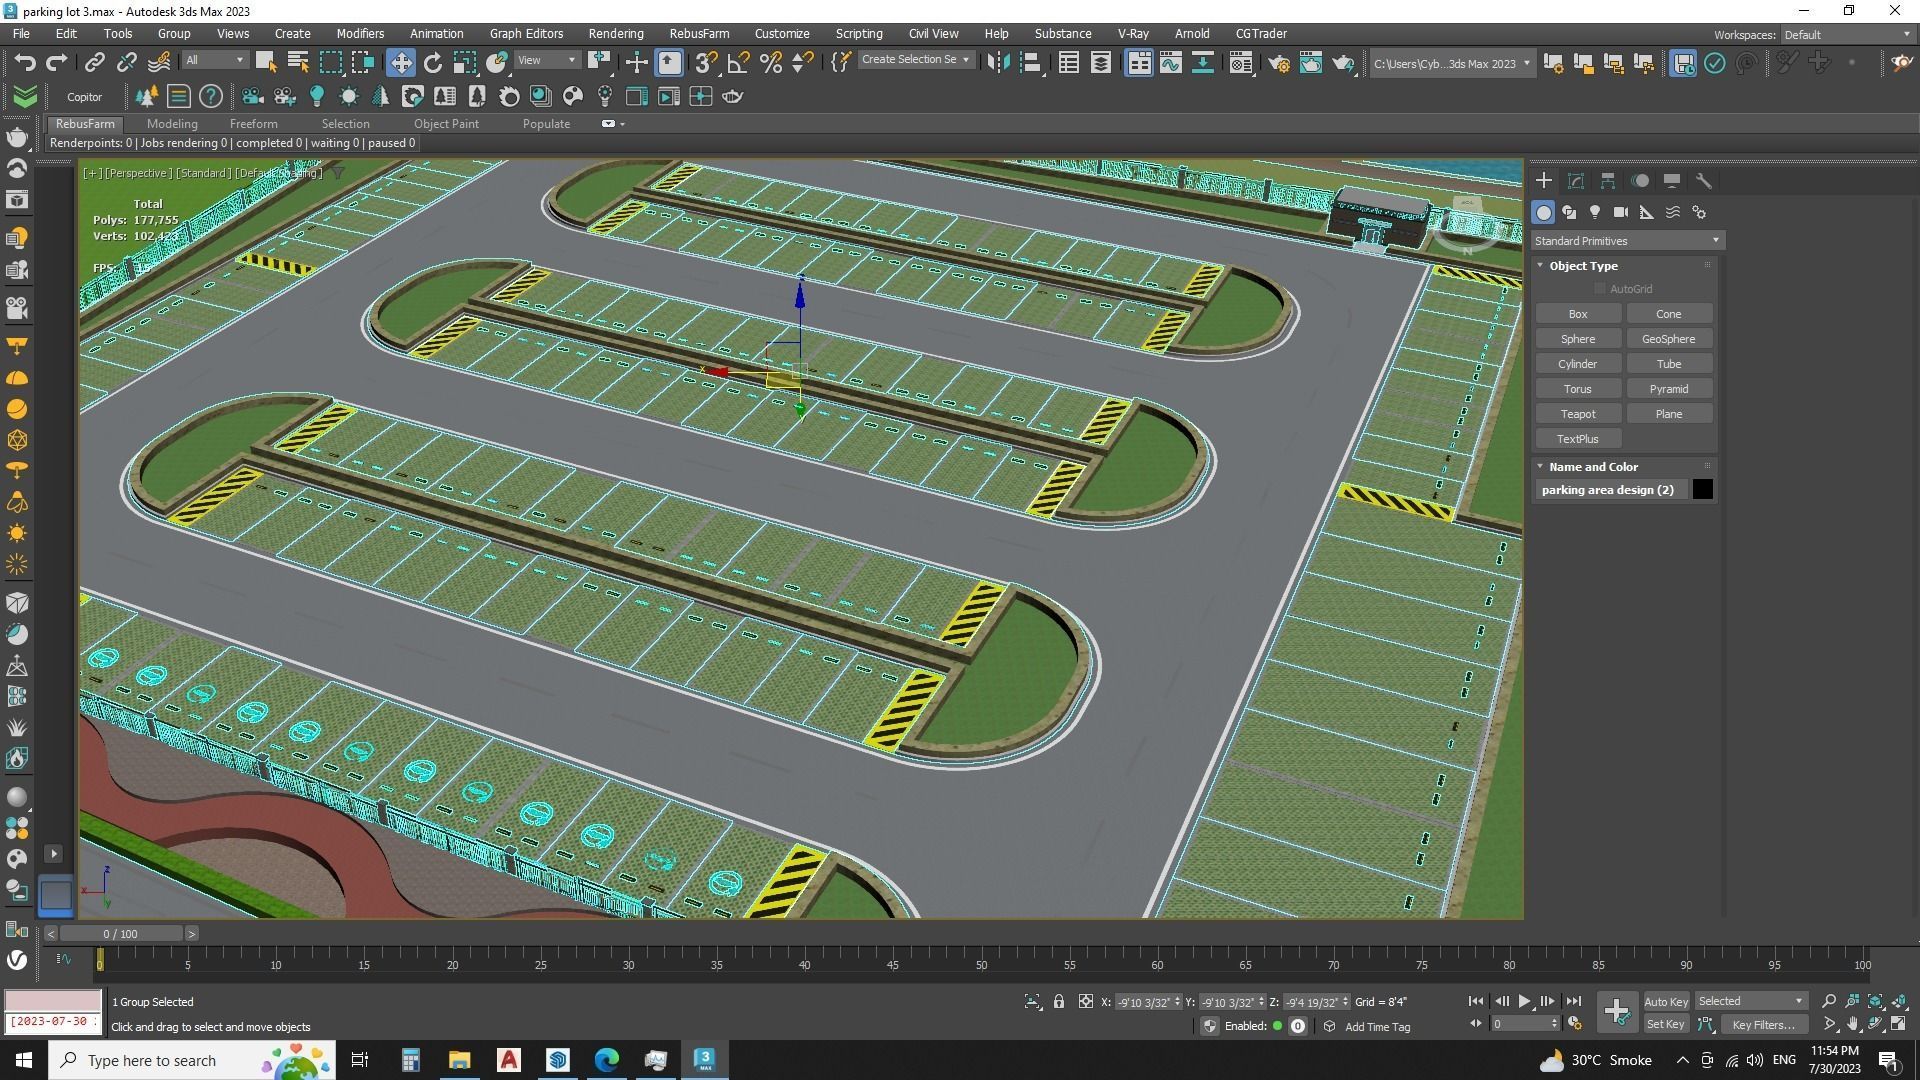Choose the Select Object tool
1920x1080 pixels.
tap(266, 62)
